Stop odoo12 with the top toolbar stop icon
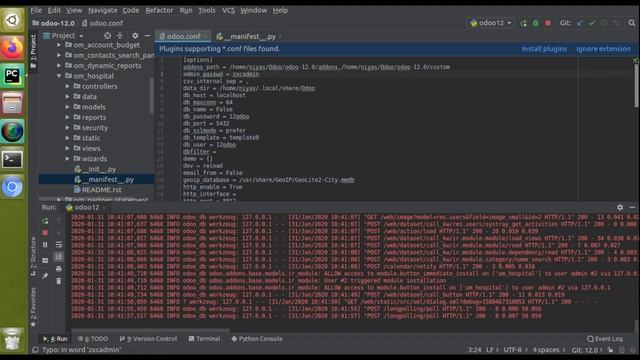The height and width of the screenshot is (360, 640). coord(548,23)
